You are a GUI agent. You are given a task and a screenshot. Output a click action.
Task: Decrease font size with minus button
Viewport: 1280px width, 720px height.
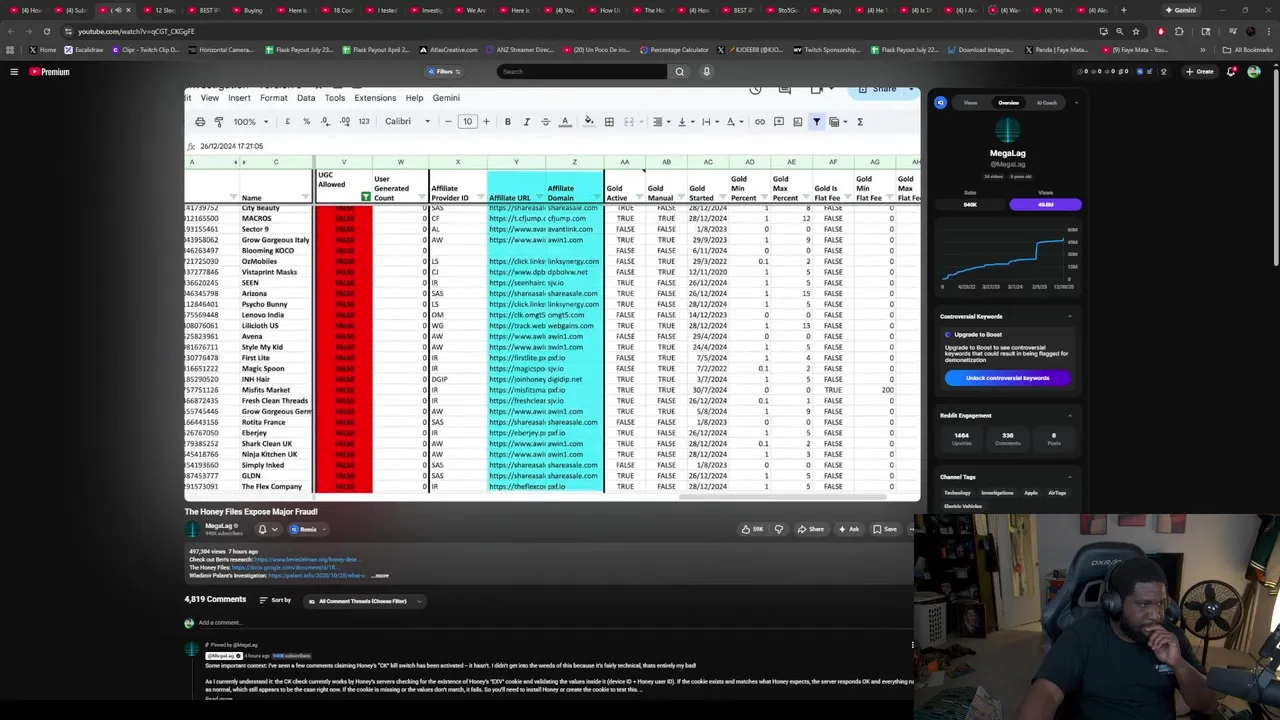[448, 122]
